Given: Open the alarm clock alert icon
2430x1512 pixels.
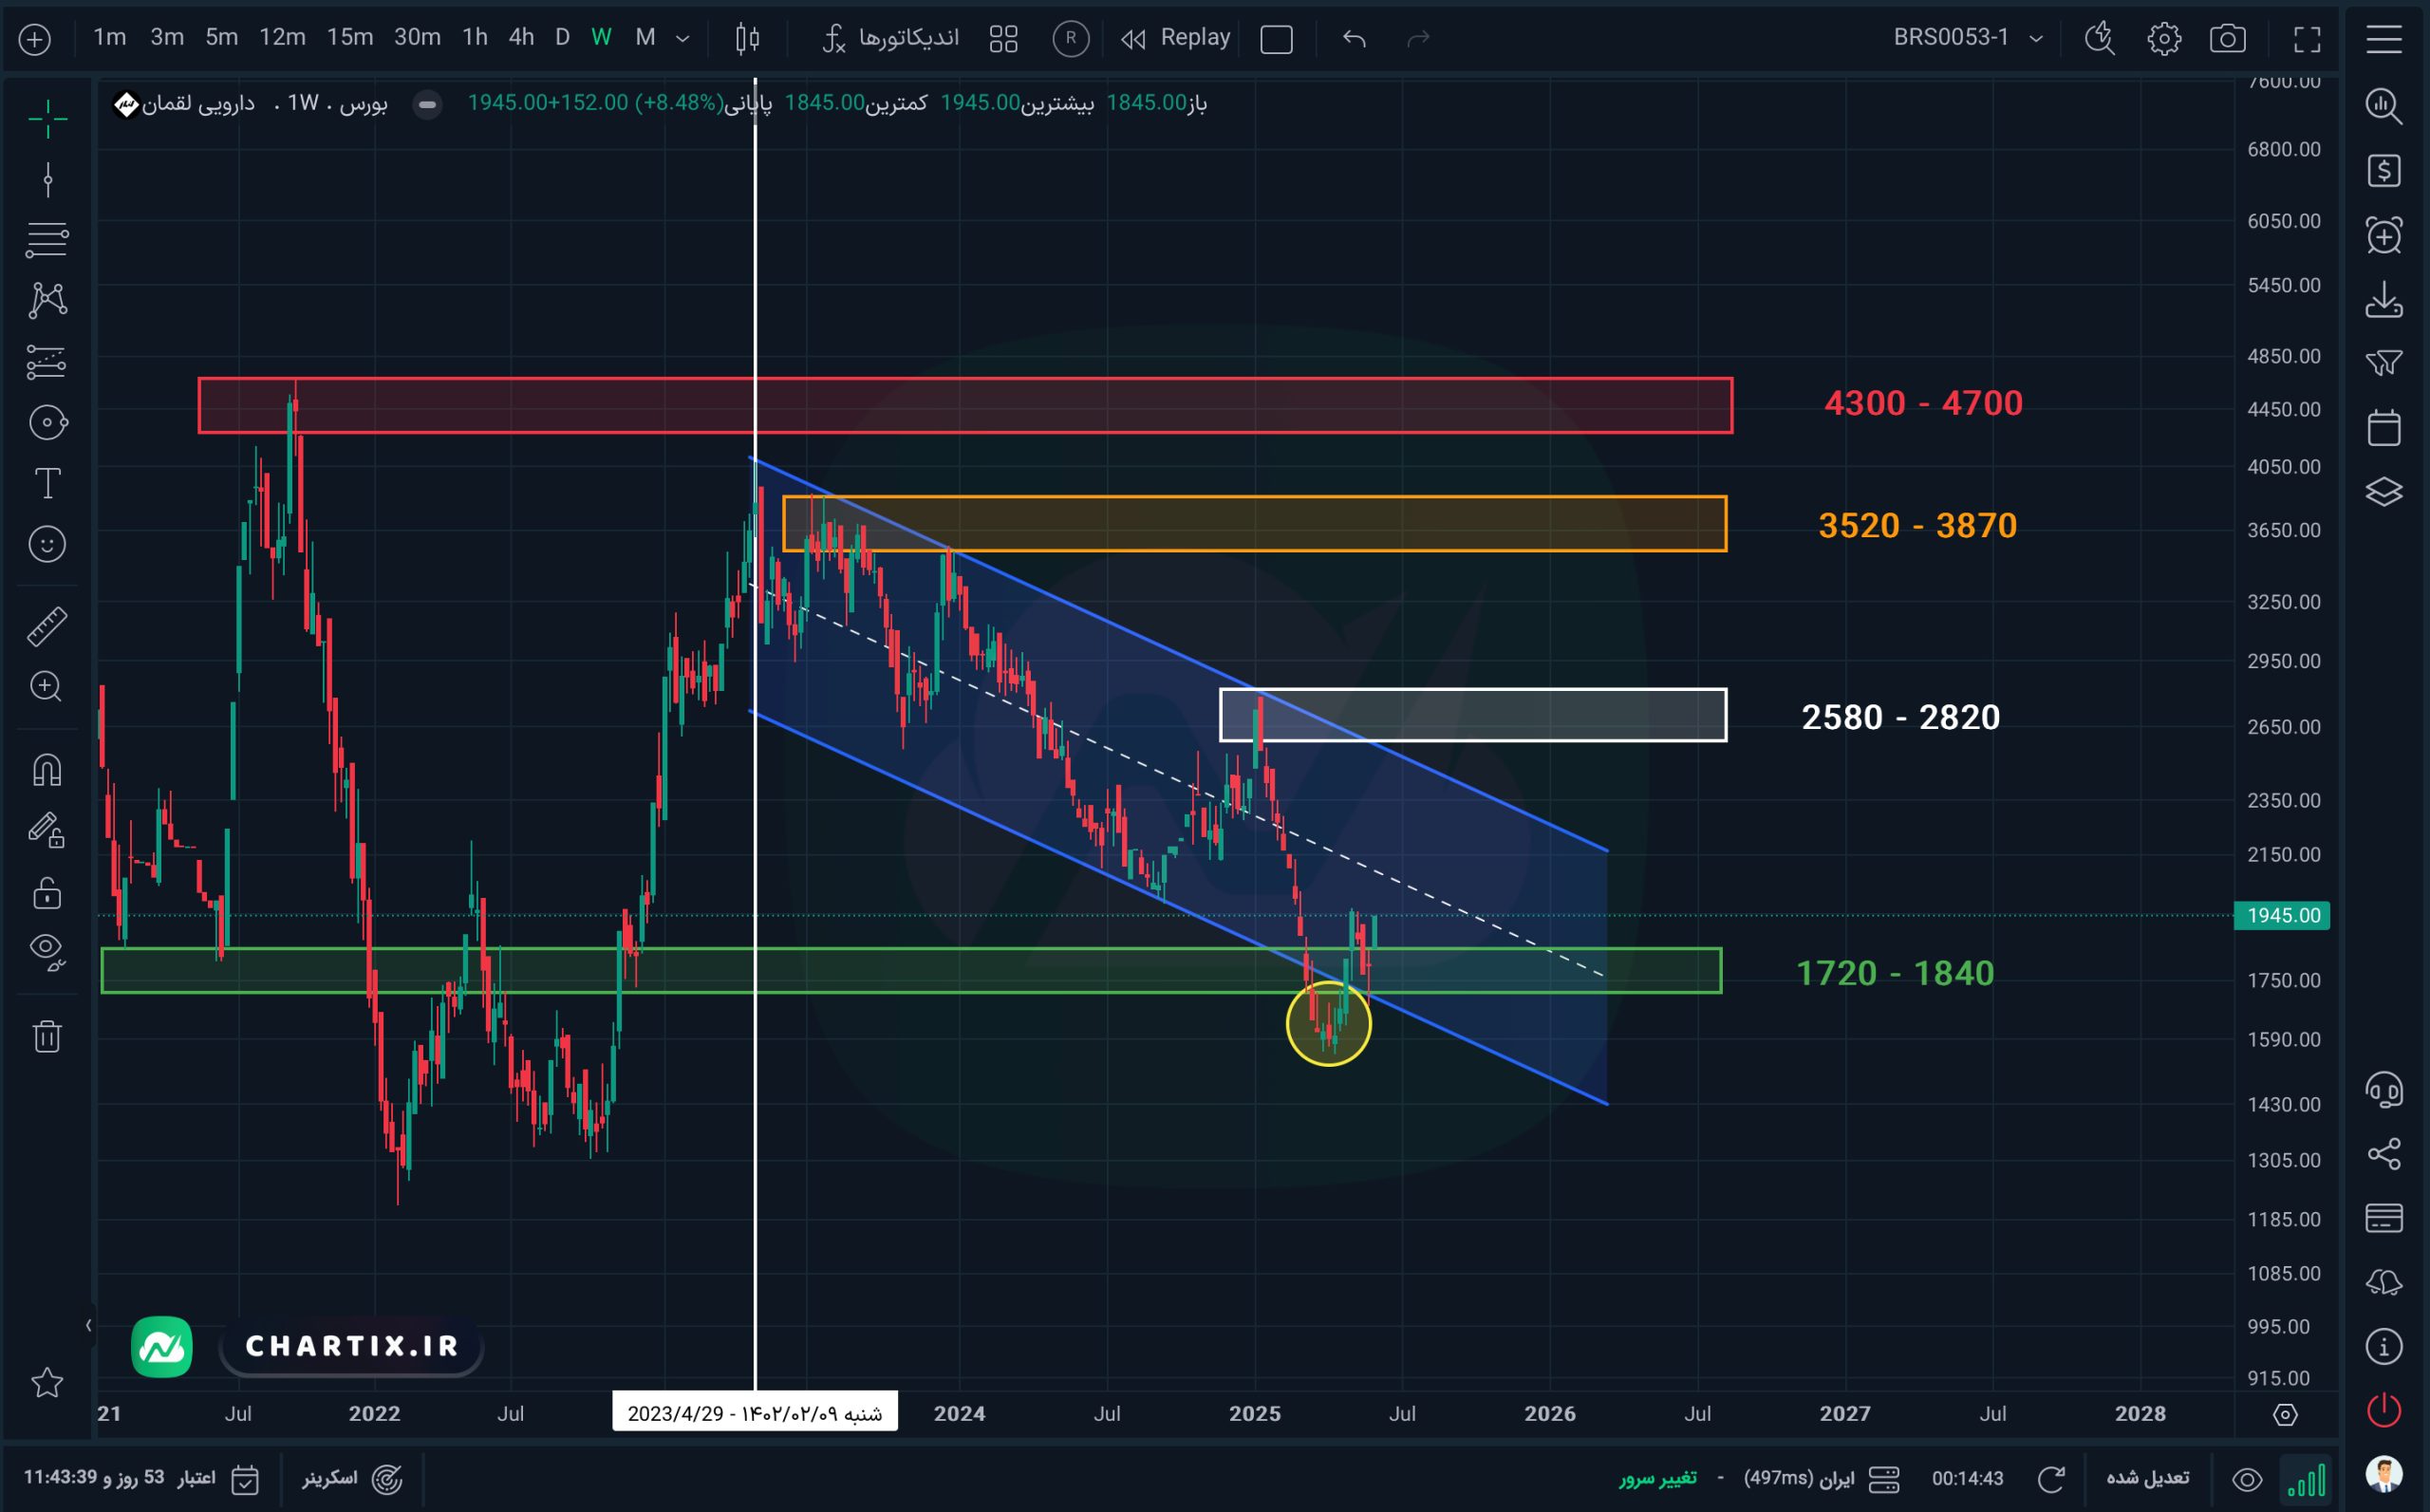Looking at the screenshot, I should pos(2384,235).
